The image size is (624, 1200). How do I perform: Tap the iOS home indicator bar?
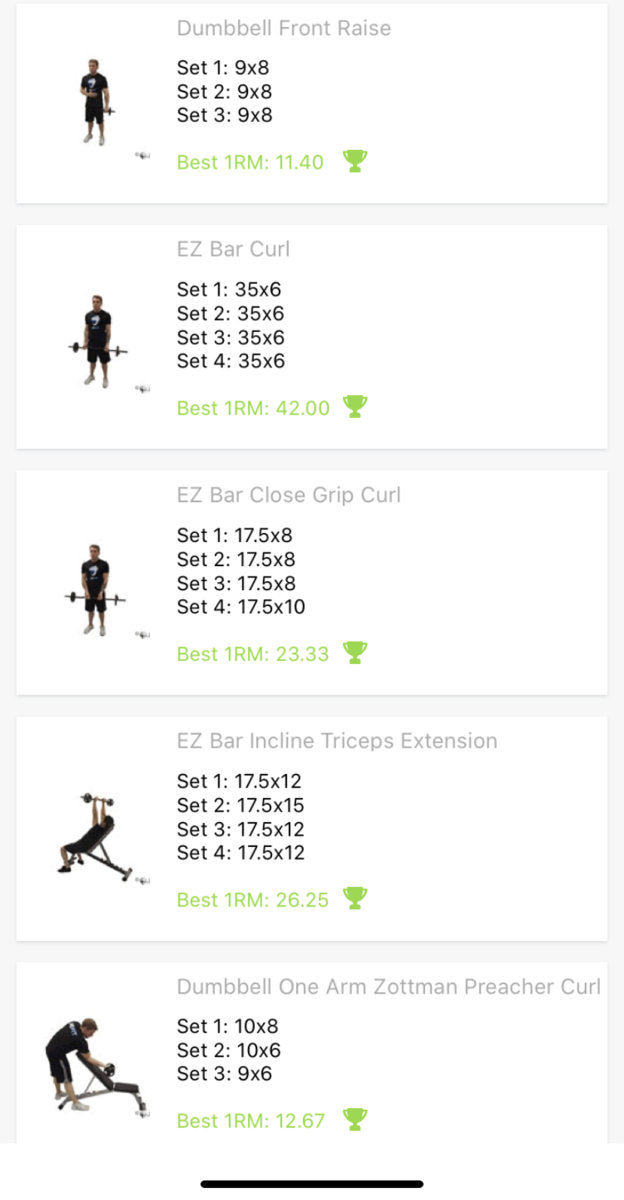click(312, 1184)
